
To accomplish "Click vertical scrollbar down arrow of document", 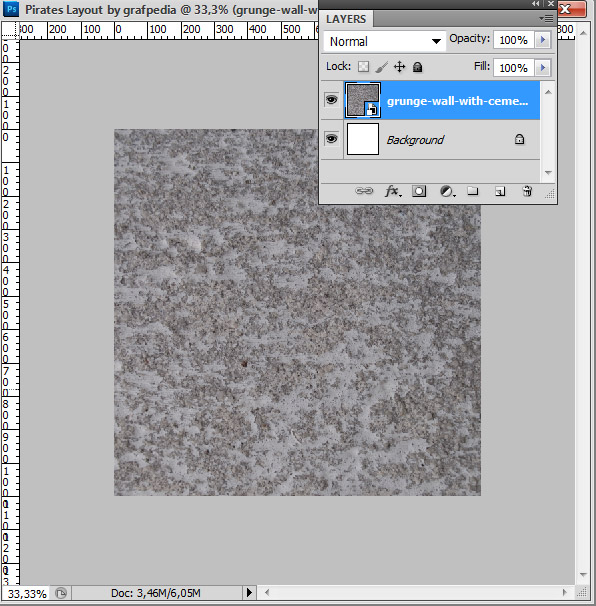I will pos(584,575).
